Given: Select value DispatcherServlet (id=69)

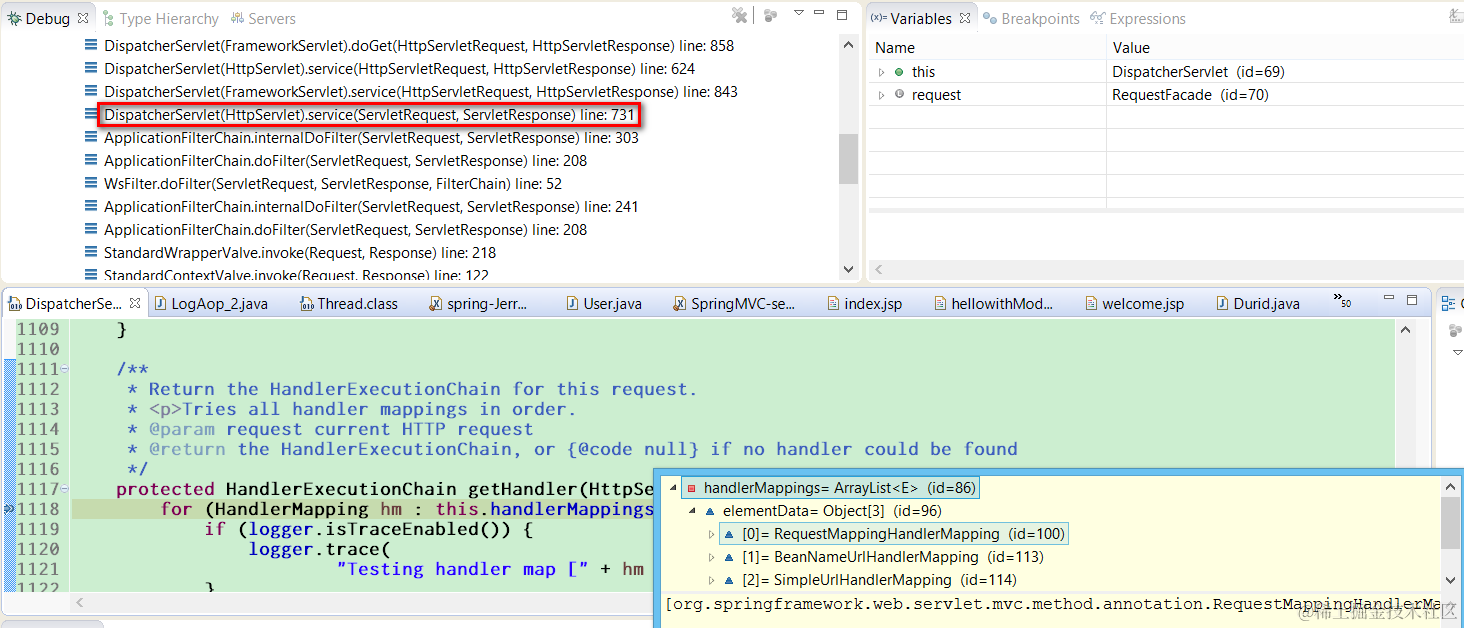Looking at the screenshot, I should click(1198, 72).
